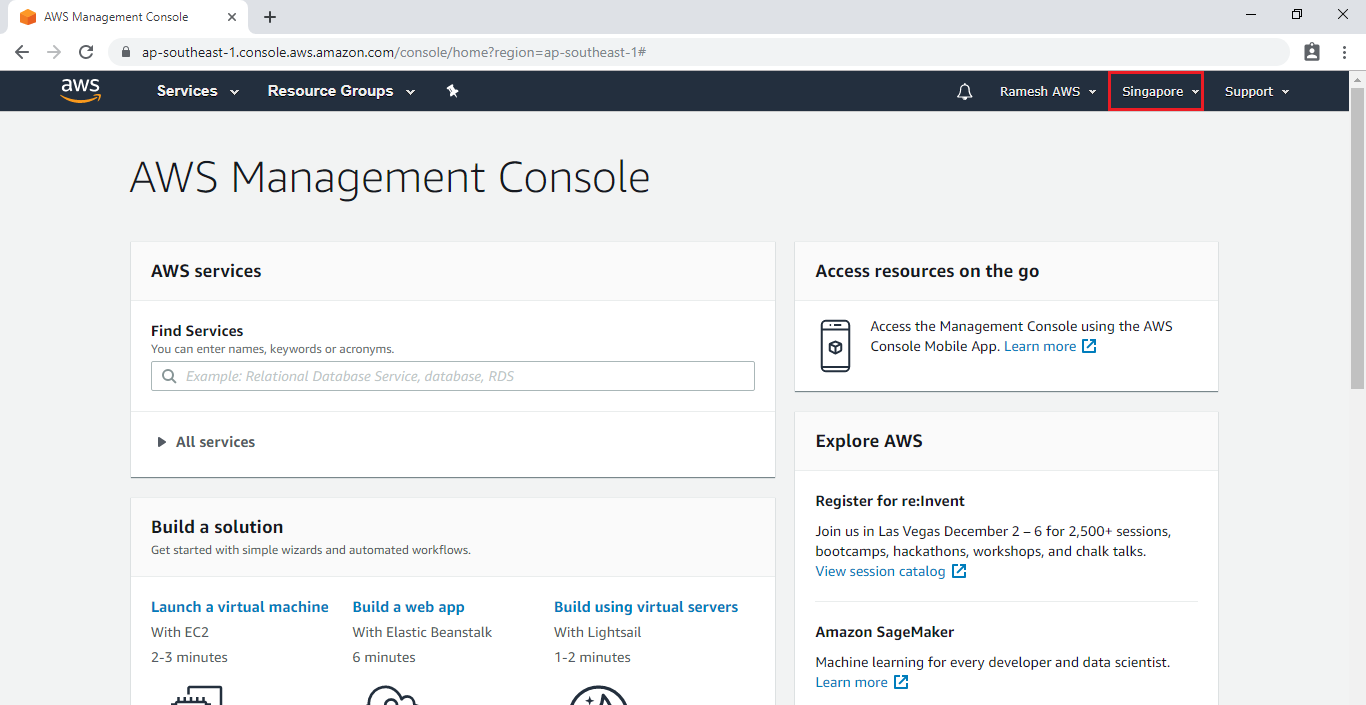Click Build using virtual servers link
The width and height of the screenshot is (1366, 705).
pyautogui.click(x=646, y=607)
